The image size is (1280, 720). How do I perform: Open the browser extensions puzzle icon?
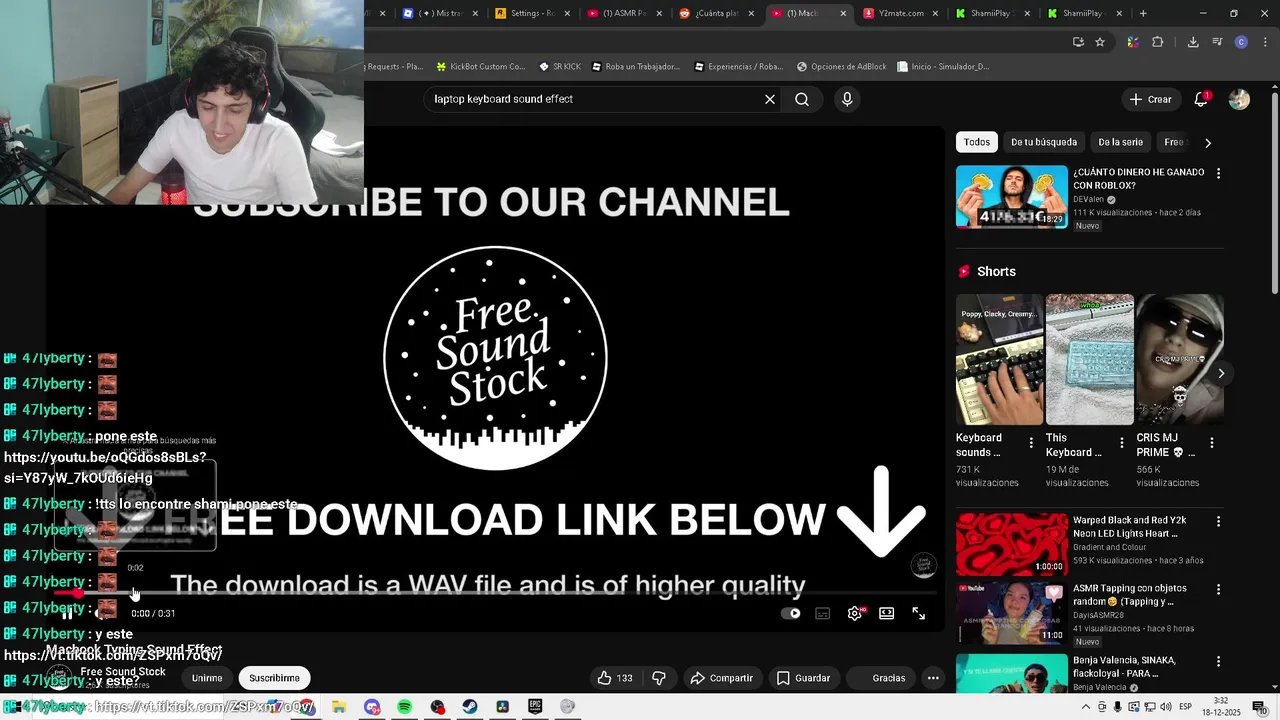[1158, 42]
